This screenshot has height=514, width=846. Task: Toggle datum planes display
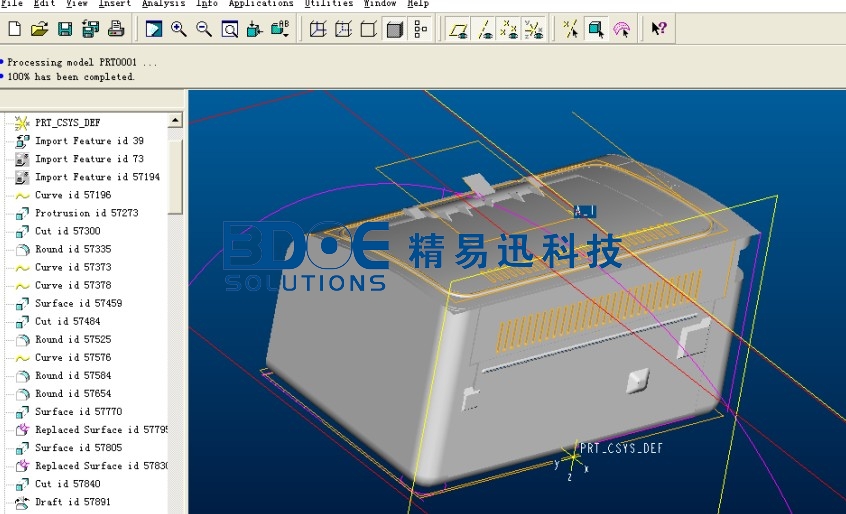tap(459, 29)
